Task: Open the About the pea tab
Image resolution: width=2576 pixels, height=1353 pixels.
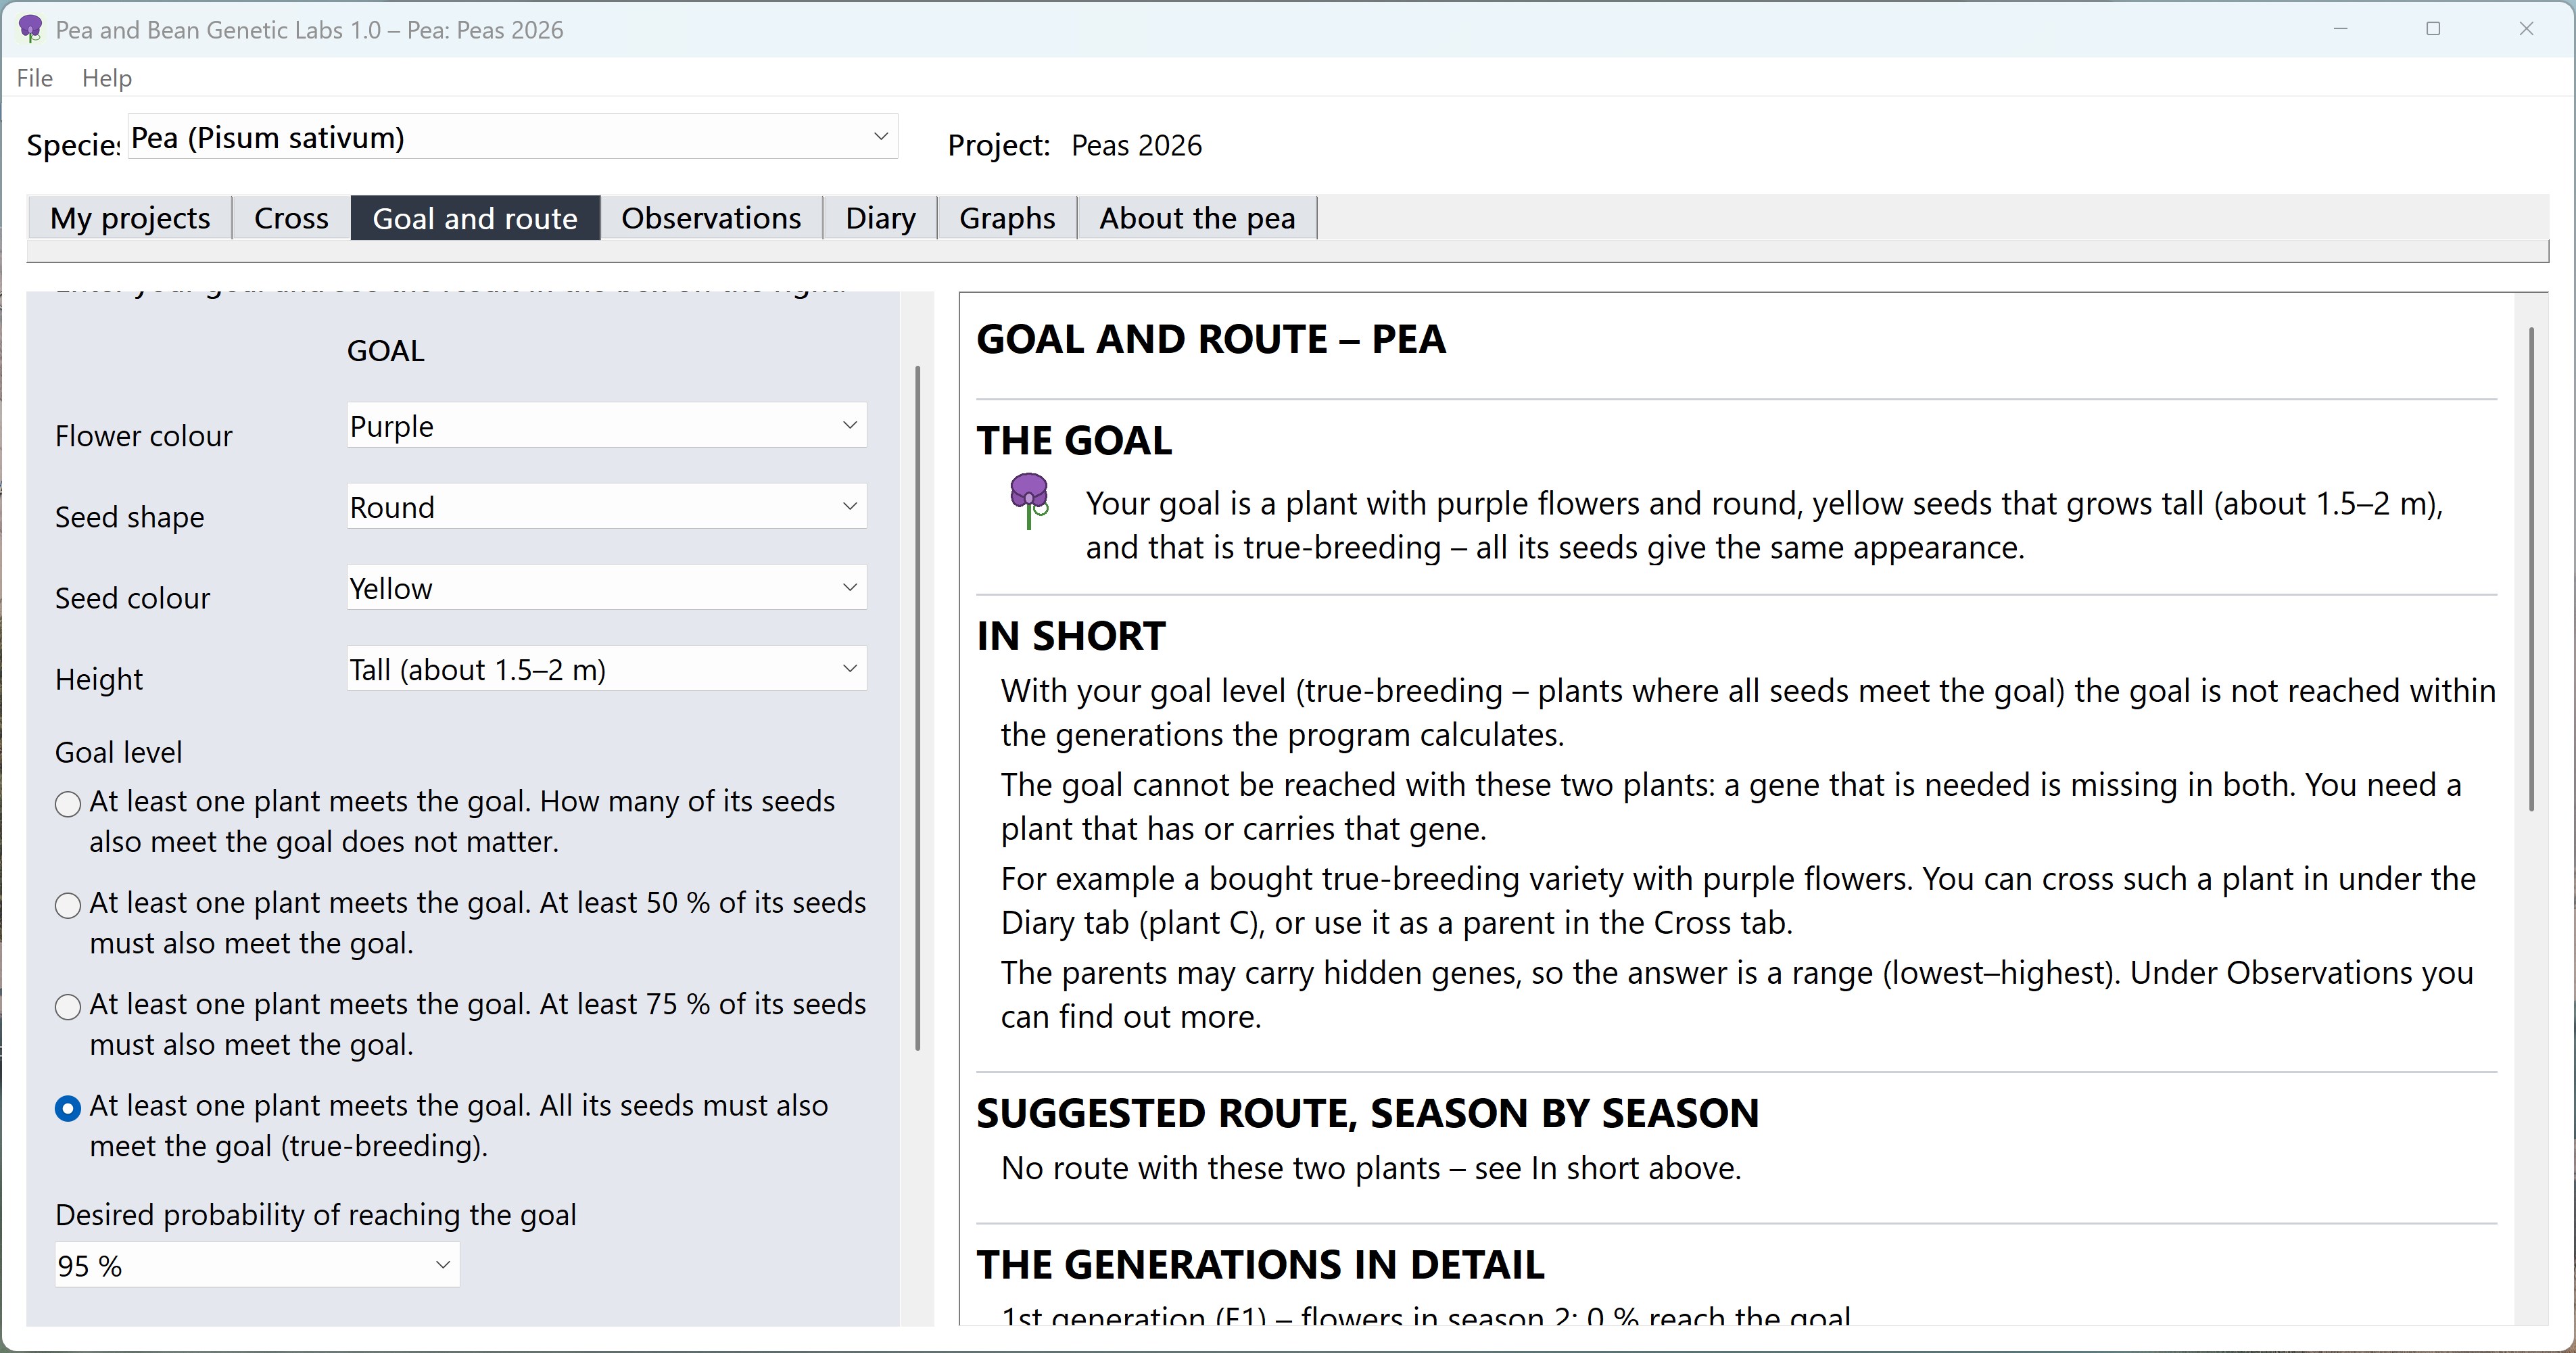Action: click(x=1197, y=218)
